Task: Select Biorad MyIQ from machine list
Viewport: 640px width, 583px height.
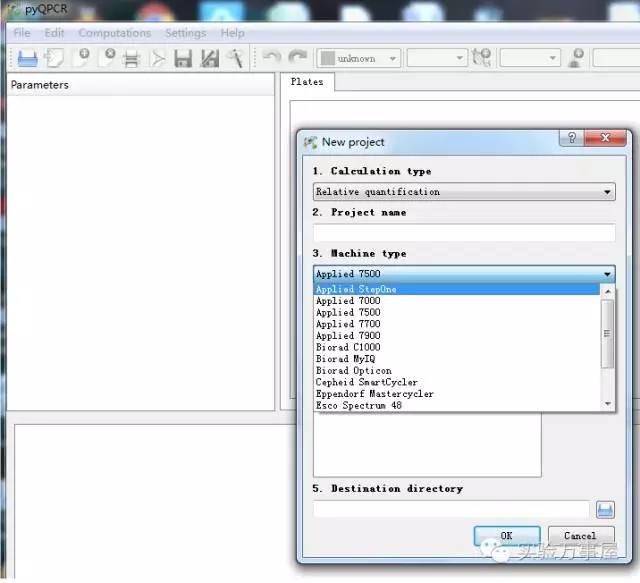Action: 457,359
